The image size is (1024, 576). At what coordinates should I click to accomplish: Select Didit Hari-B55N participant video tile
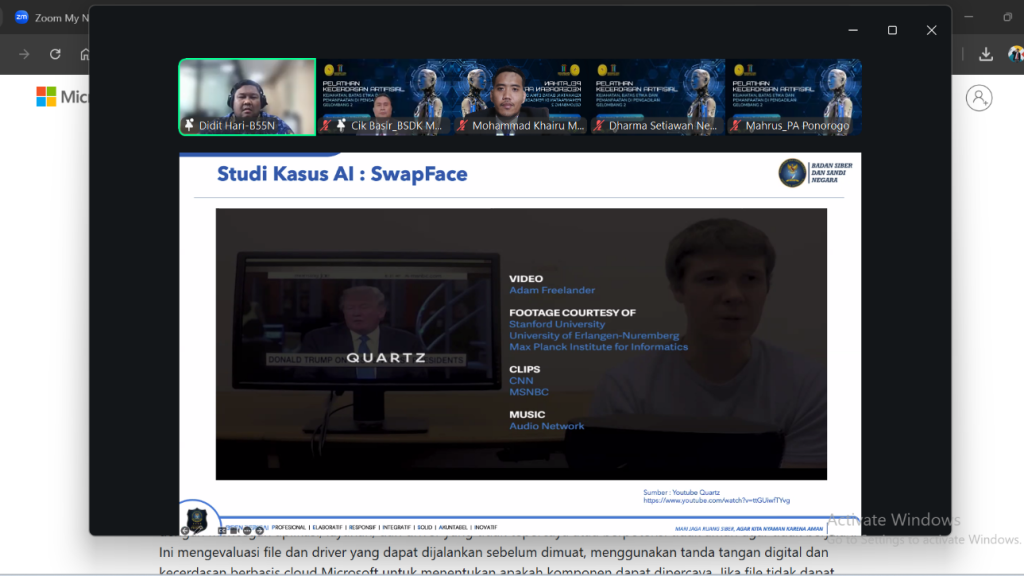point(248,97)
